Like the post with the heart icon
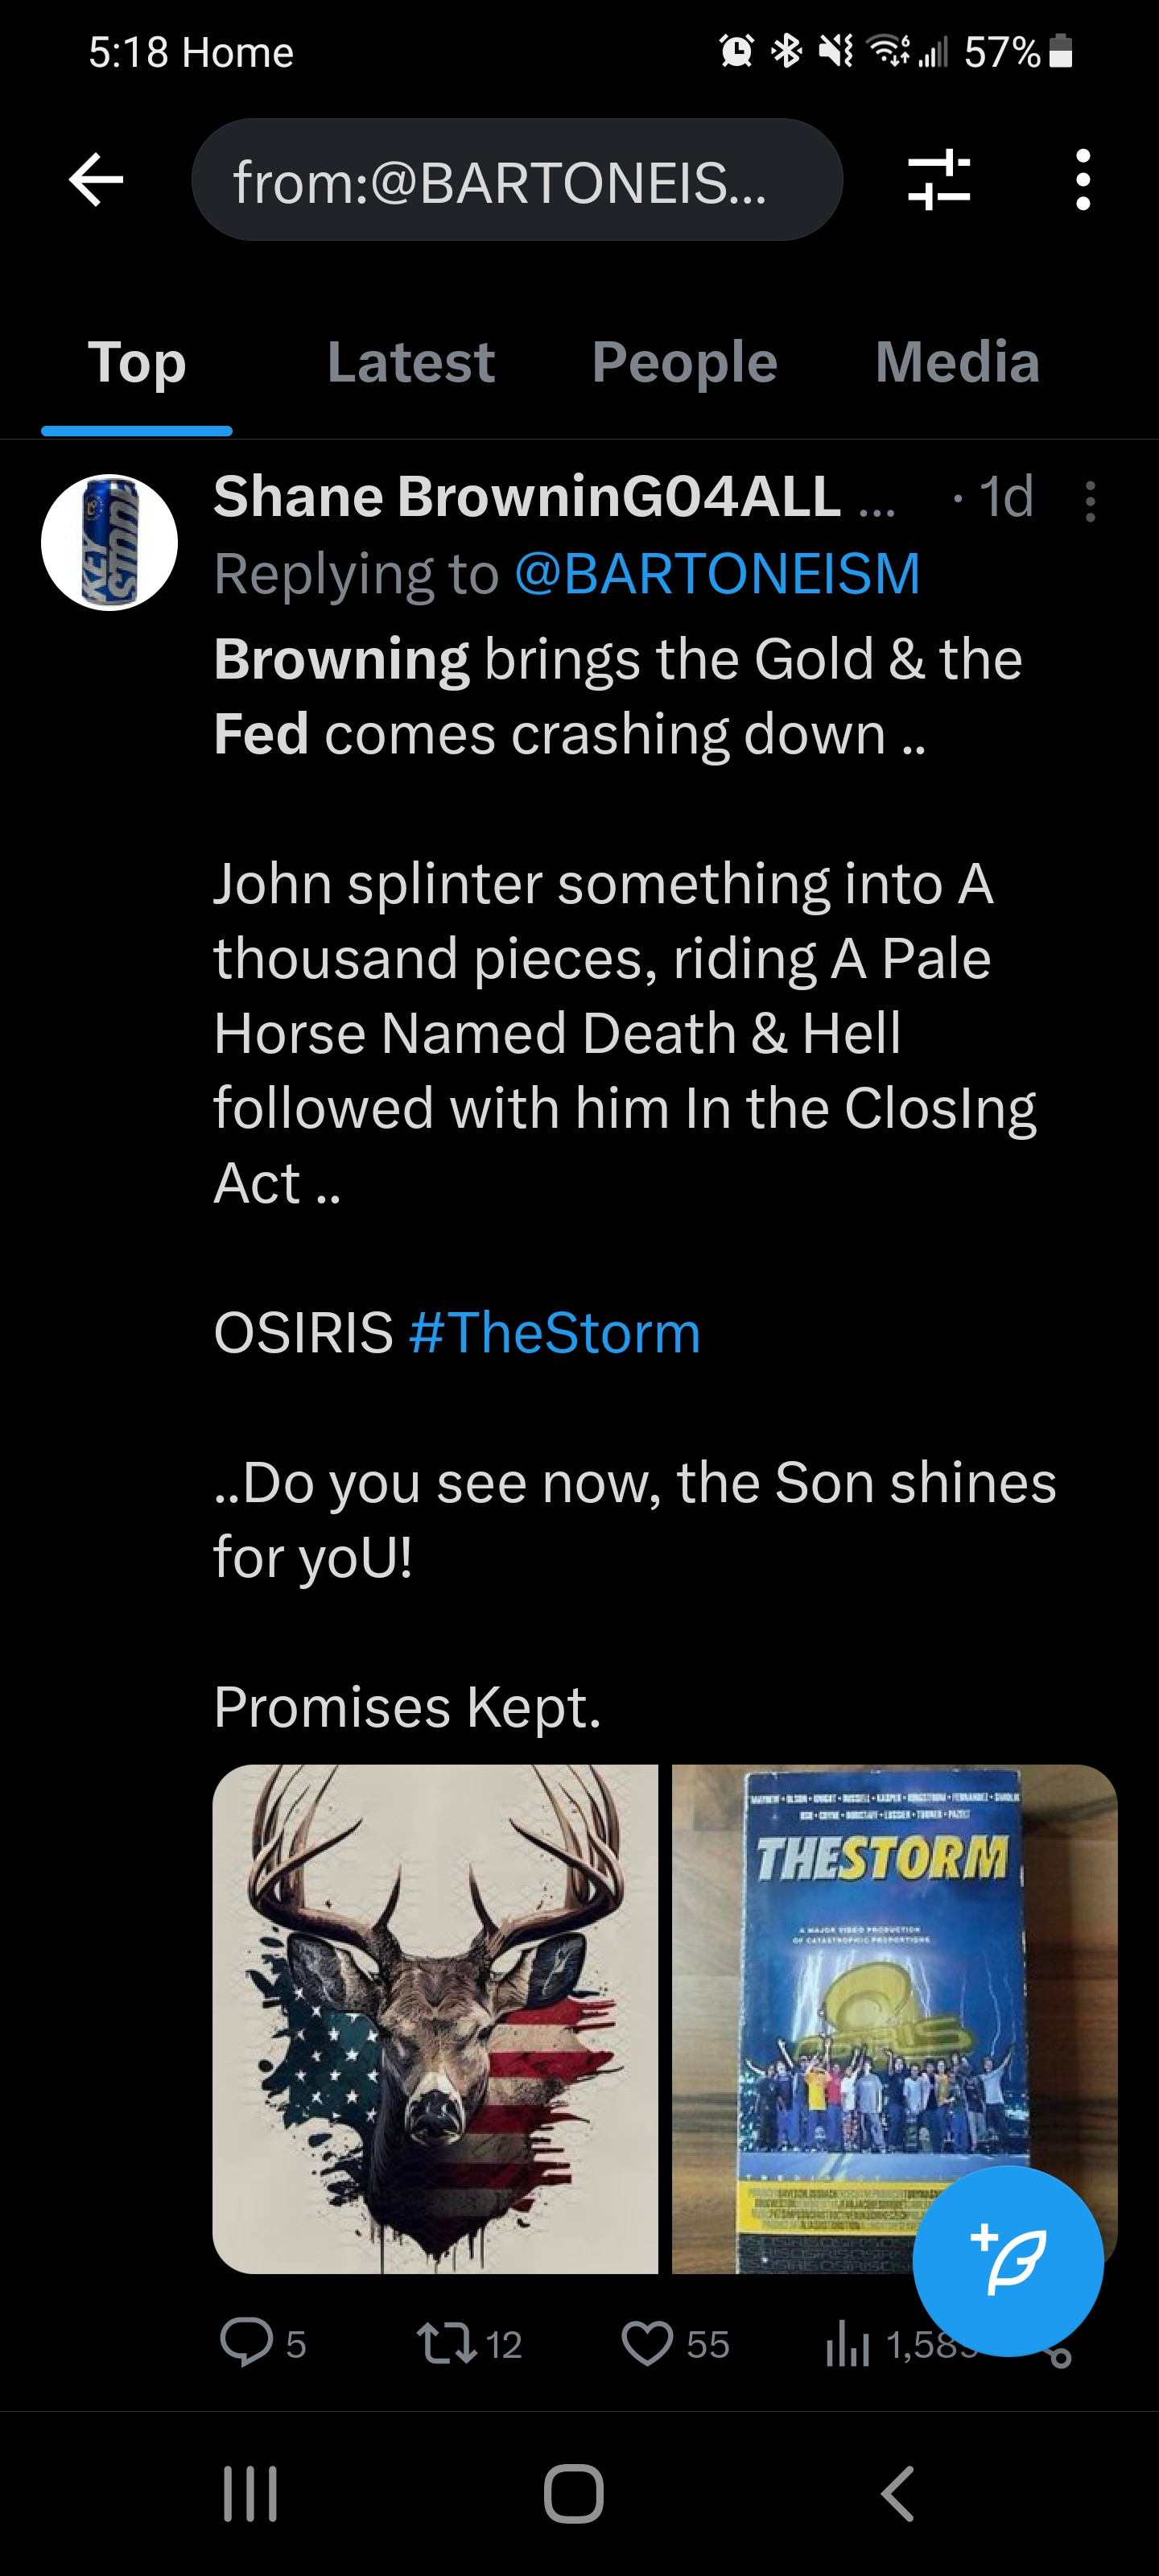Image resolution: width=1159 pixels, height=2576 pixels. click(647, 2343)
